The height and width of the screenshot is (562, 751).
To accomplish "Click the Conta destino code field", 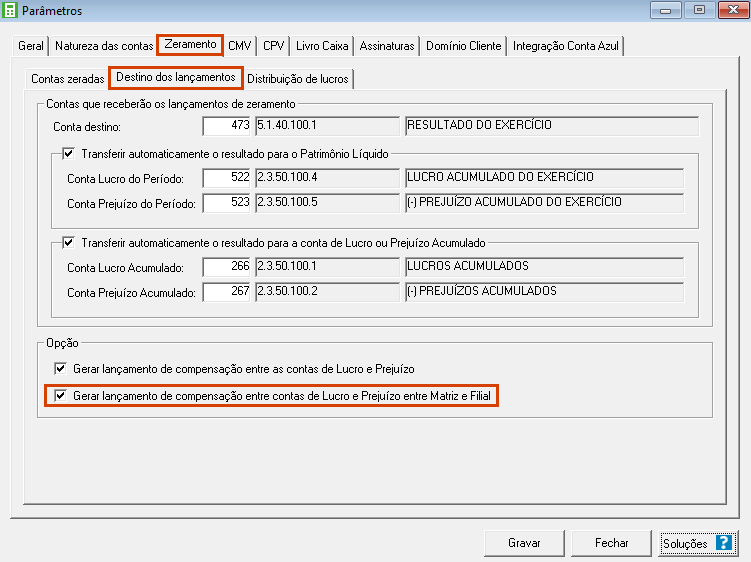I will point(227,126).
